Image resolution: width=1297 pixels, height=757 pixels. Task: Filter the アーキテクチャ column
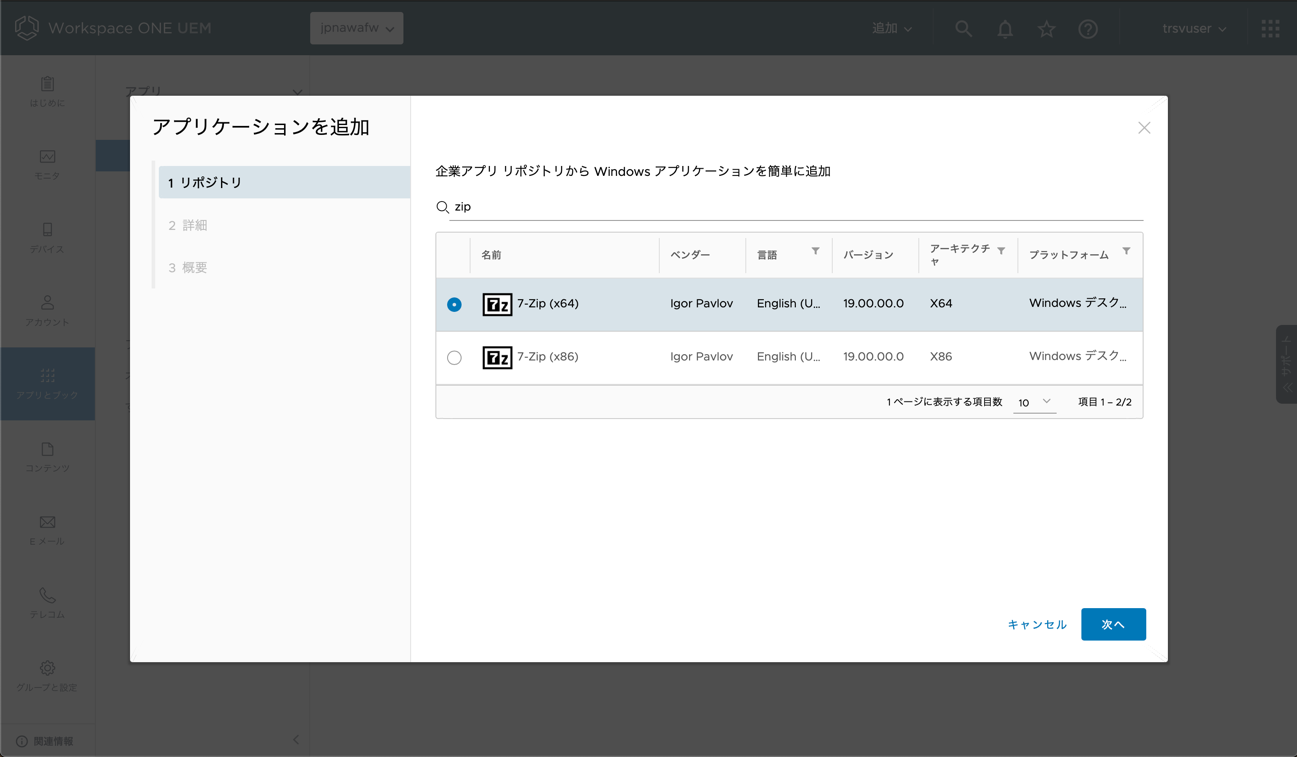1001,251
